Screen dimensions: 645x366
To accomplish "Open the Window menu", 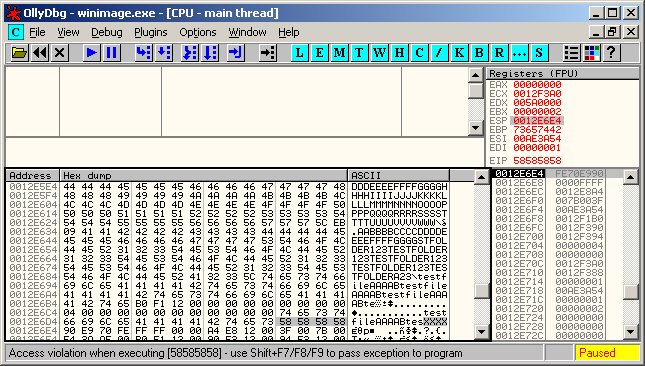I will click(247, 32).
